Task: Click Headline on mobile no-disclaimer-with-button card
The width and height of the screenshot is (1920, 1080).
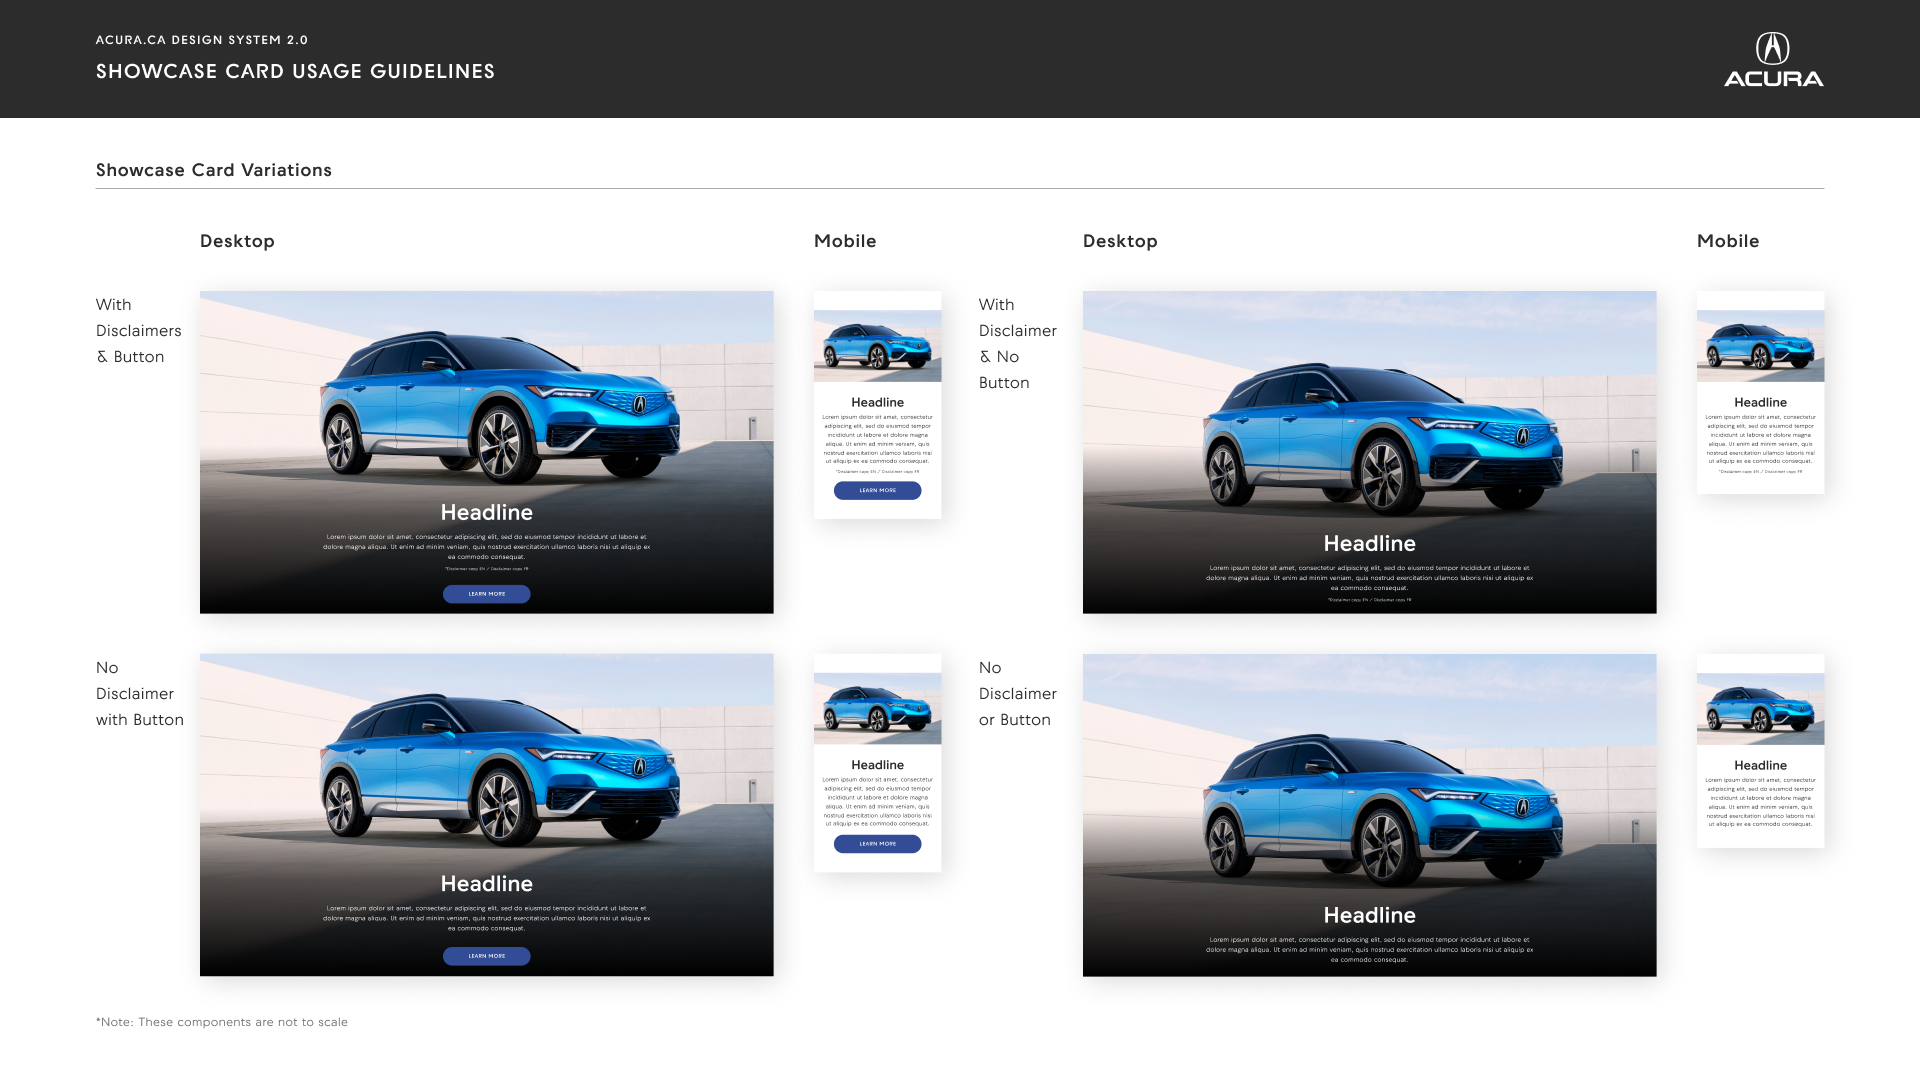Action: click(x=878, y=765)
